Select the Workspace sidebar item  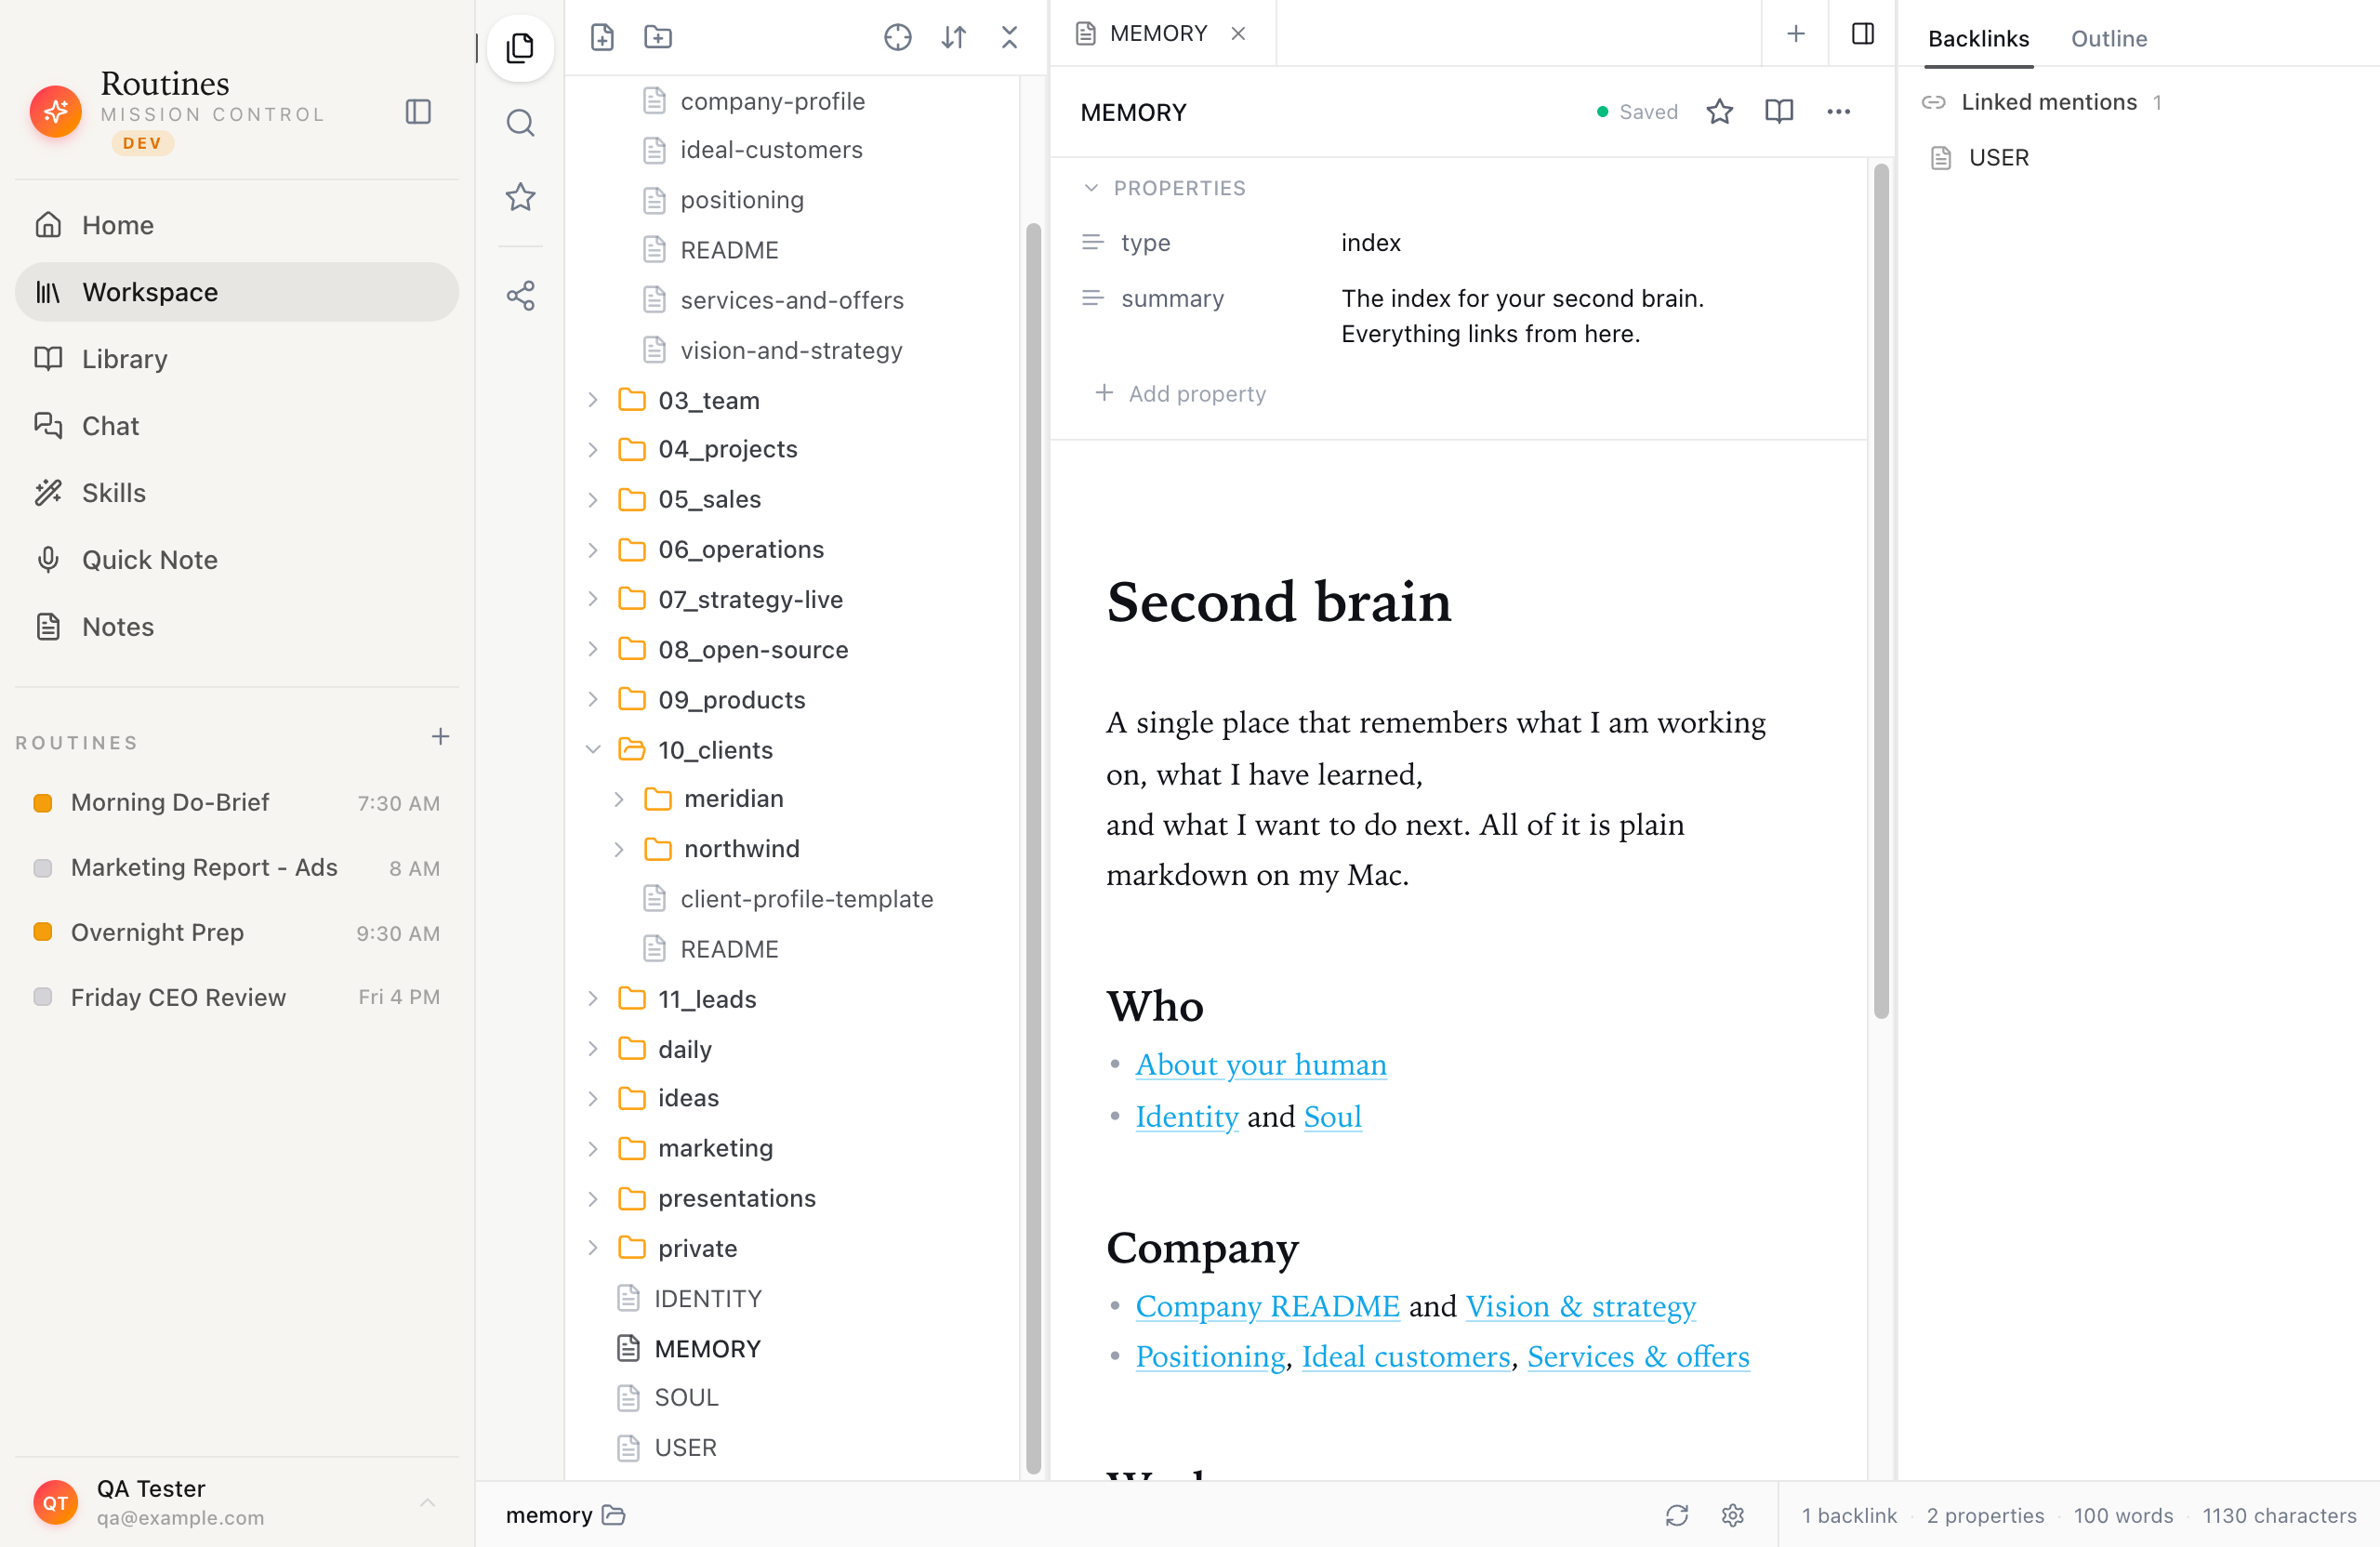click(237, 292)
